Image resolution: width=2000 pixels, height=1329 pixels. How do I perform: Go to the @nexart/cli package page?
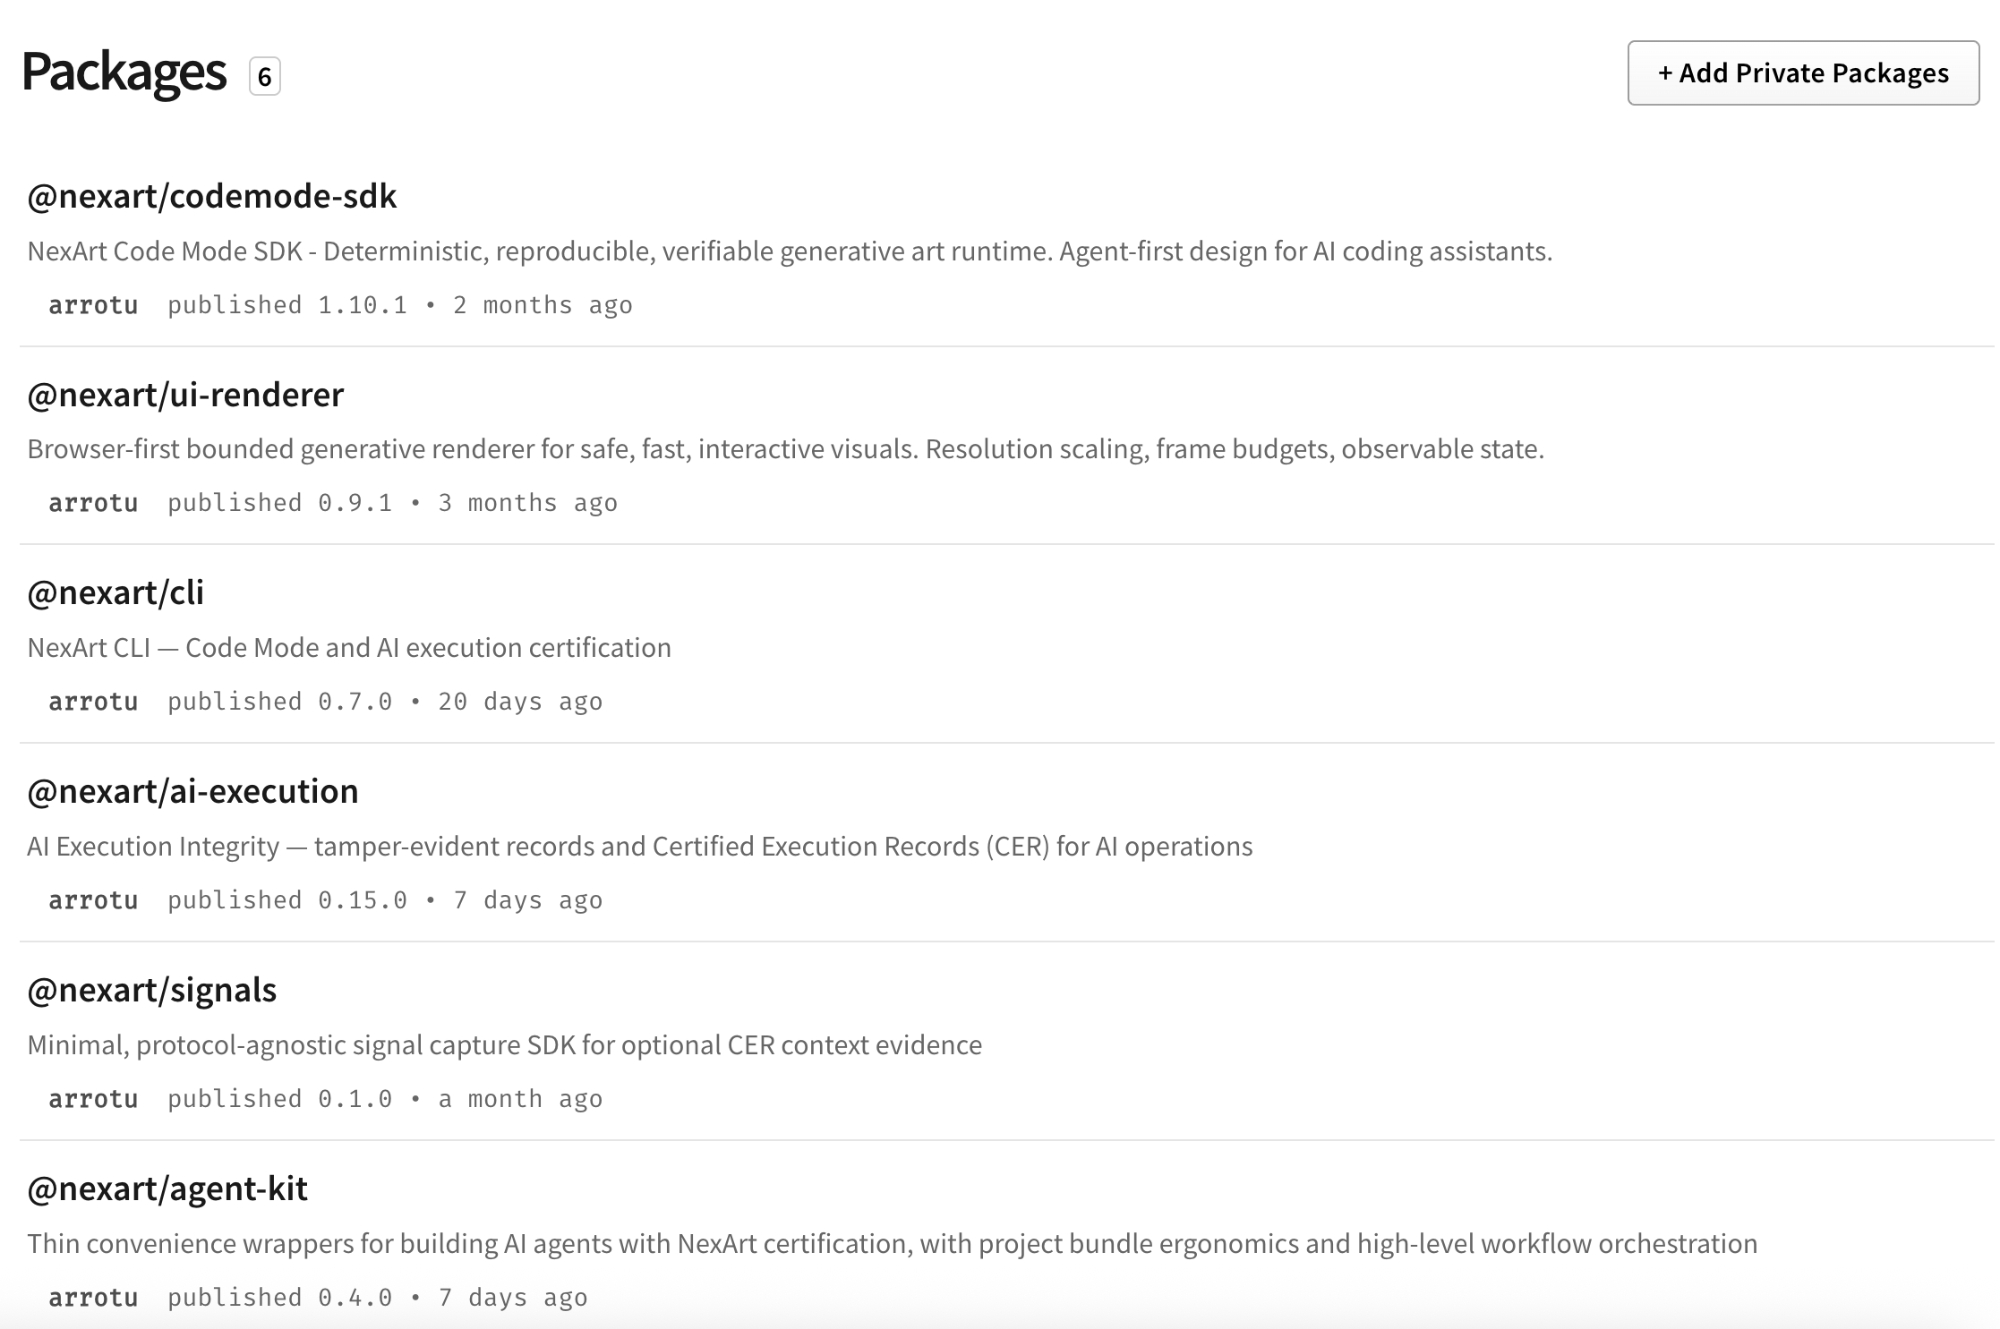(x=115, y=593)
